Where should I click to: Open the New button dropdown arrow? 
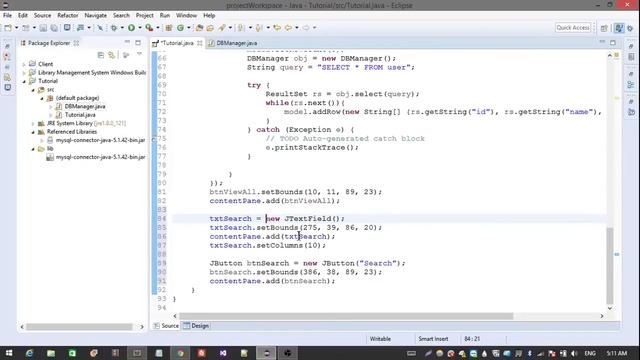tap(16, 28)
